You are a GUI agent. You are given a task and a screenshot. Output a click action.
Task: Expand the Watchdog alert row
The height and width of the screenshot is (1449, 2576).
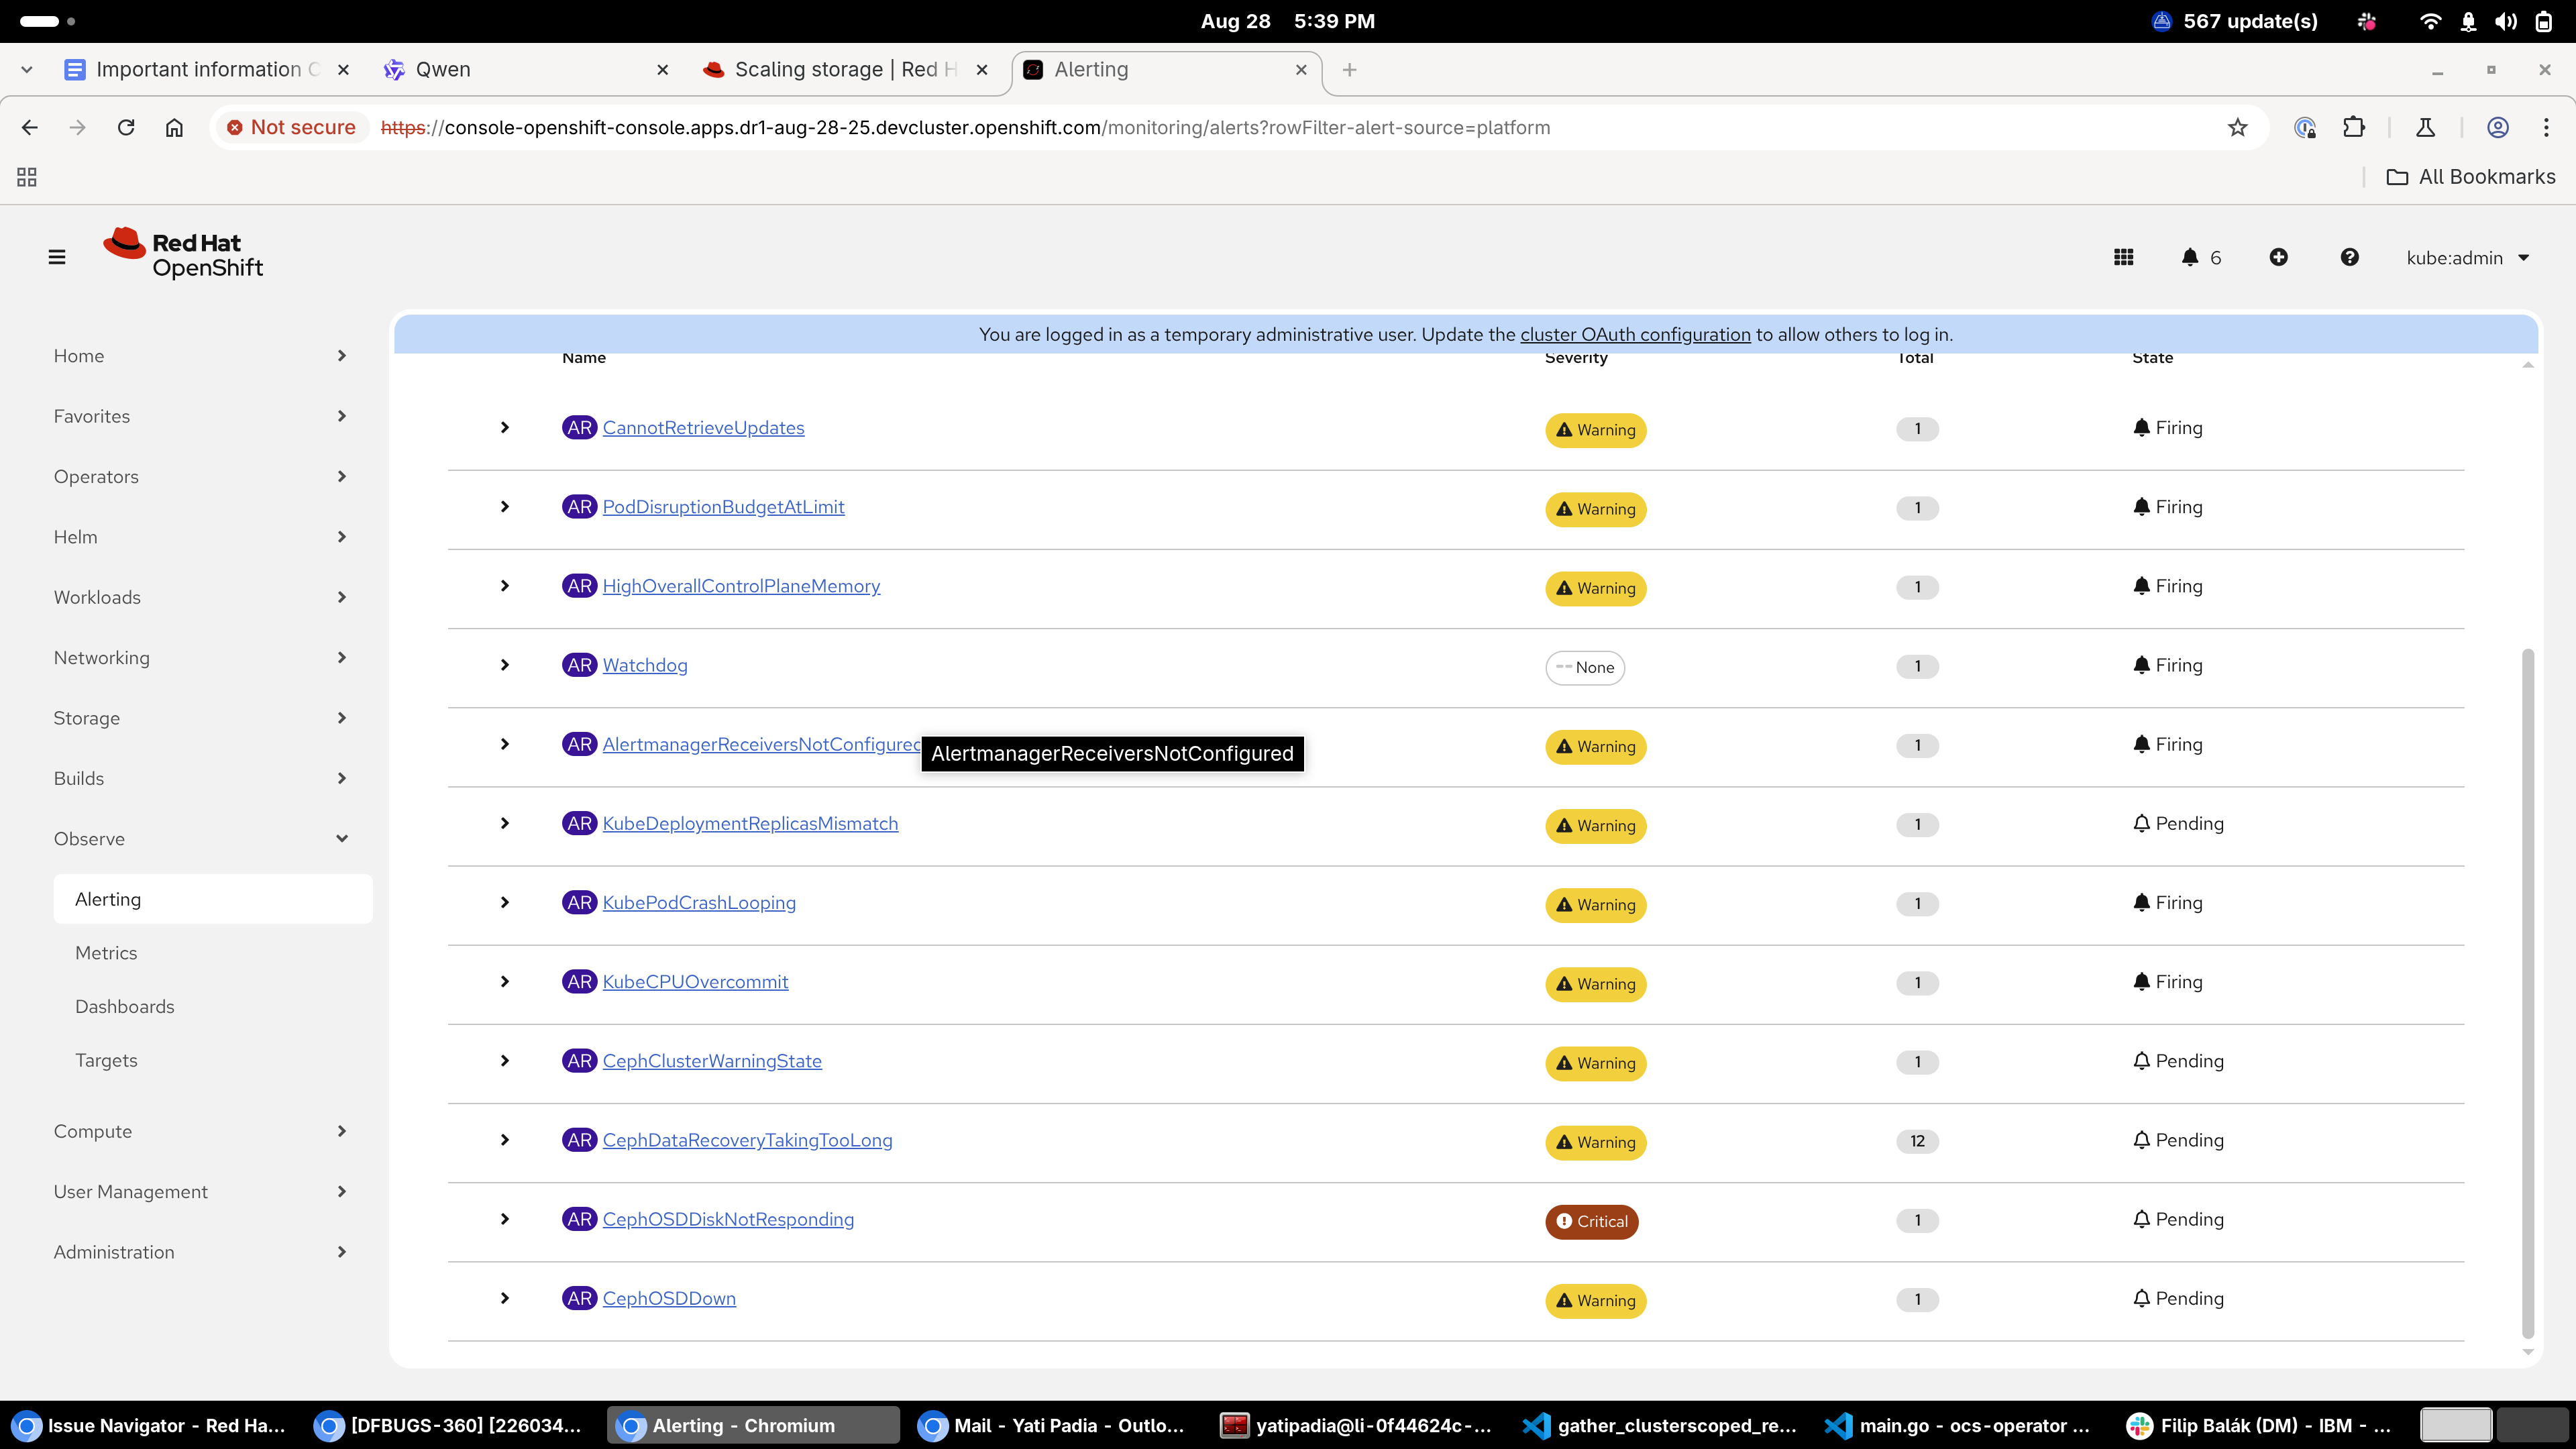pos(505,665)
